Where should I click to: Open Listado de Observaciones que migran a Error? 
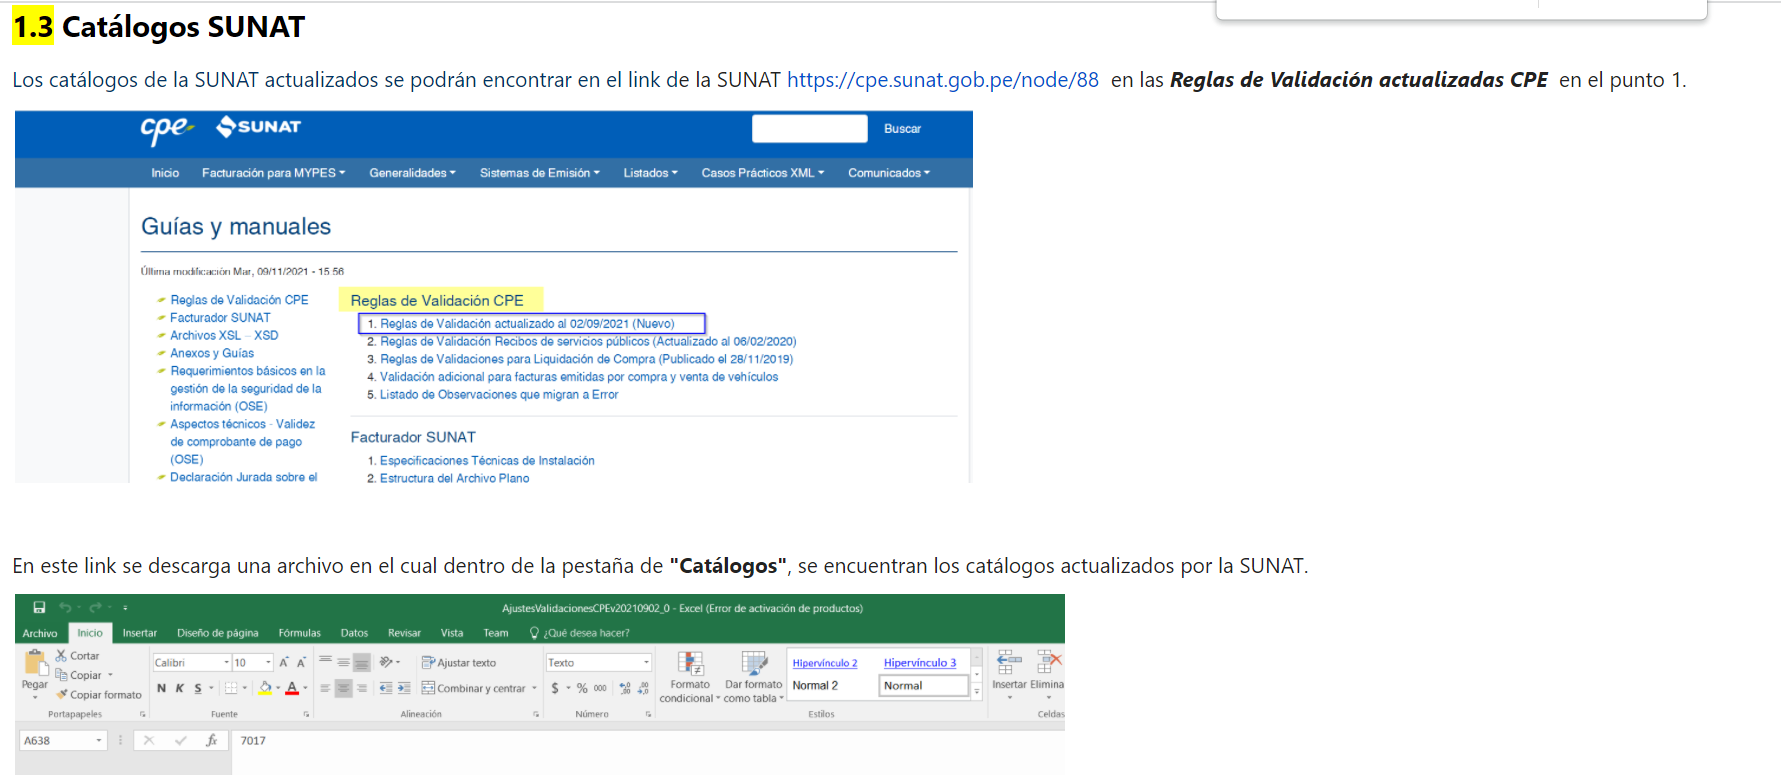499,395
